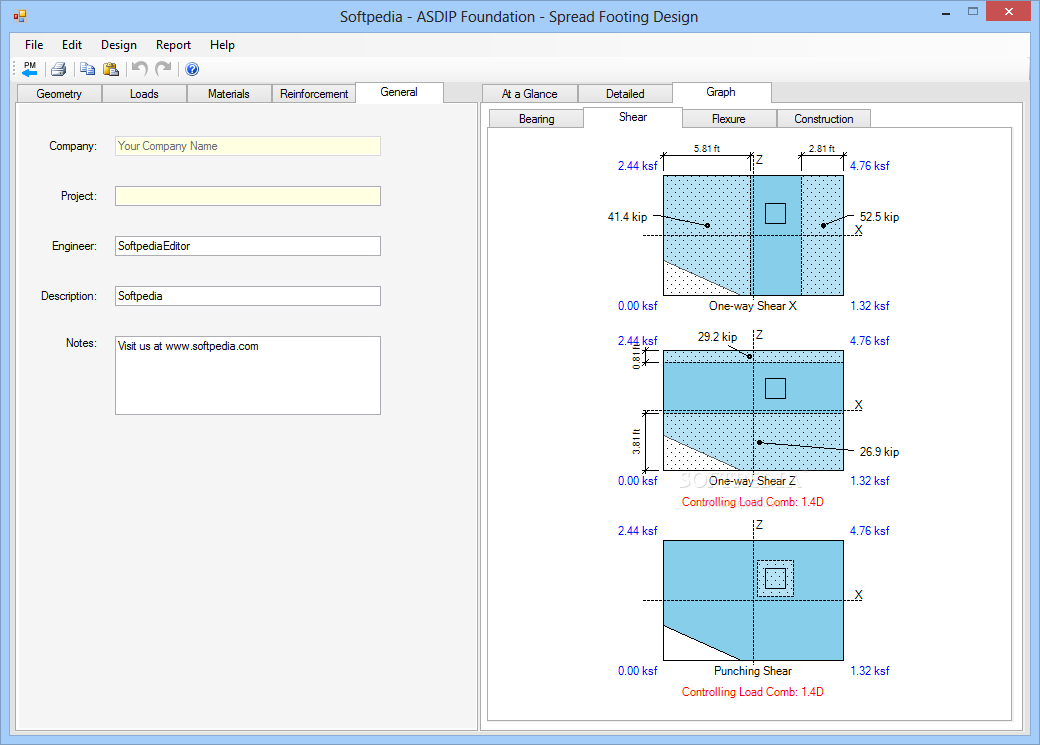Screen dimensions: 1040x745
Task: Select the Graph tab
Action: click(721, 92)
